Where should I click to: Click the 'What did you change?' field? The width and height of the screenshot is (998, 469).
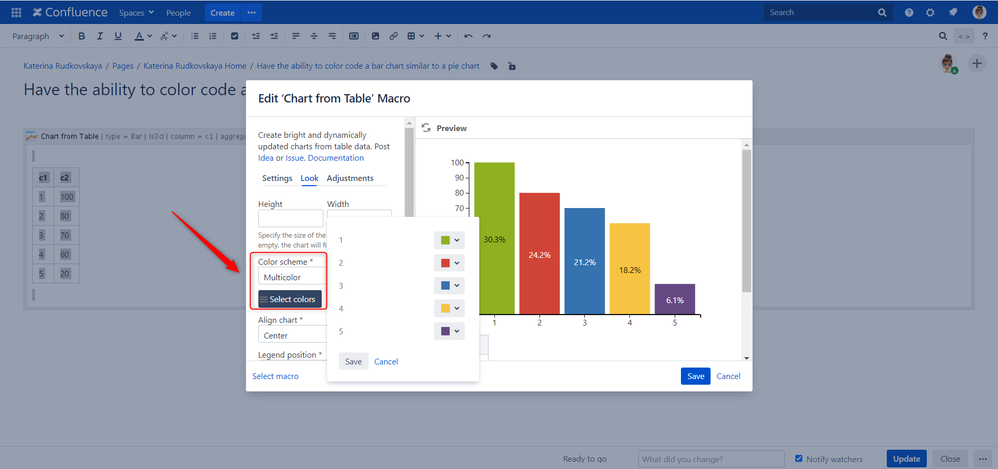711,459
